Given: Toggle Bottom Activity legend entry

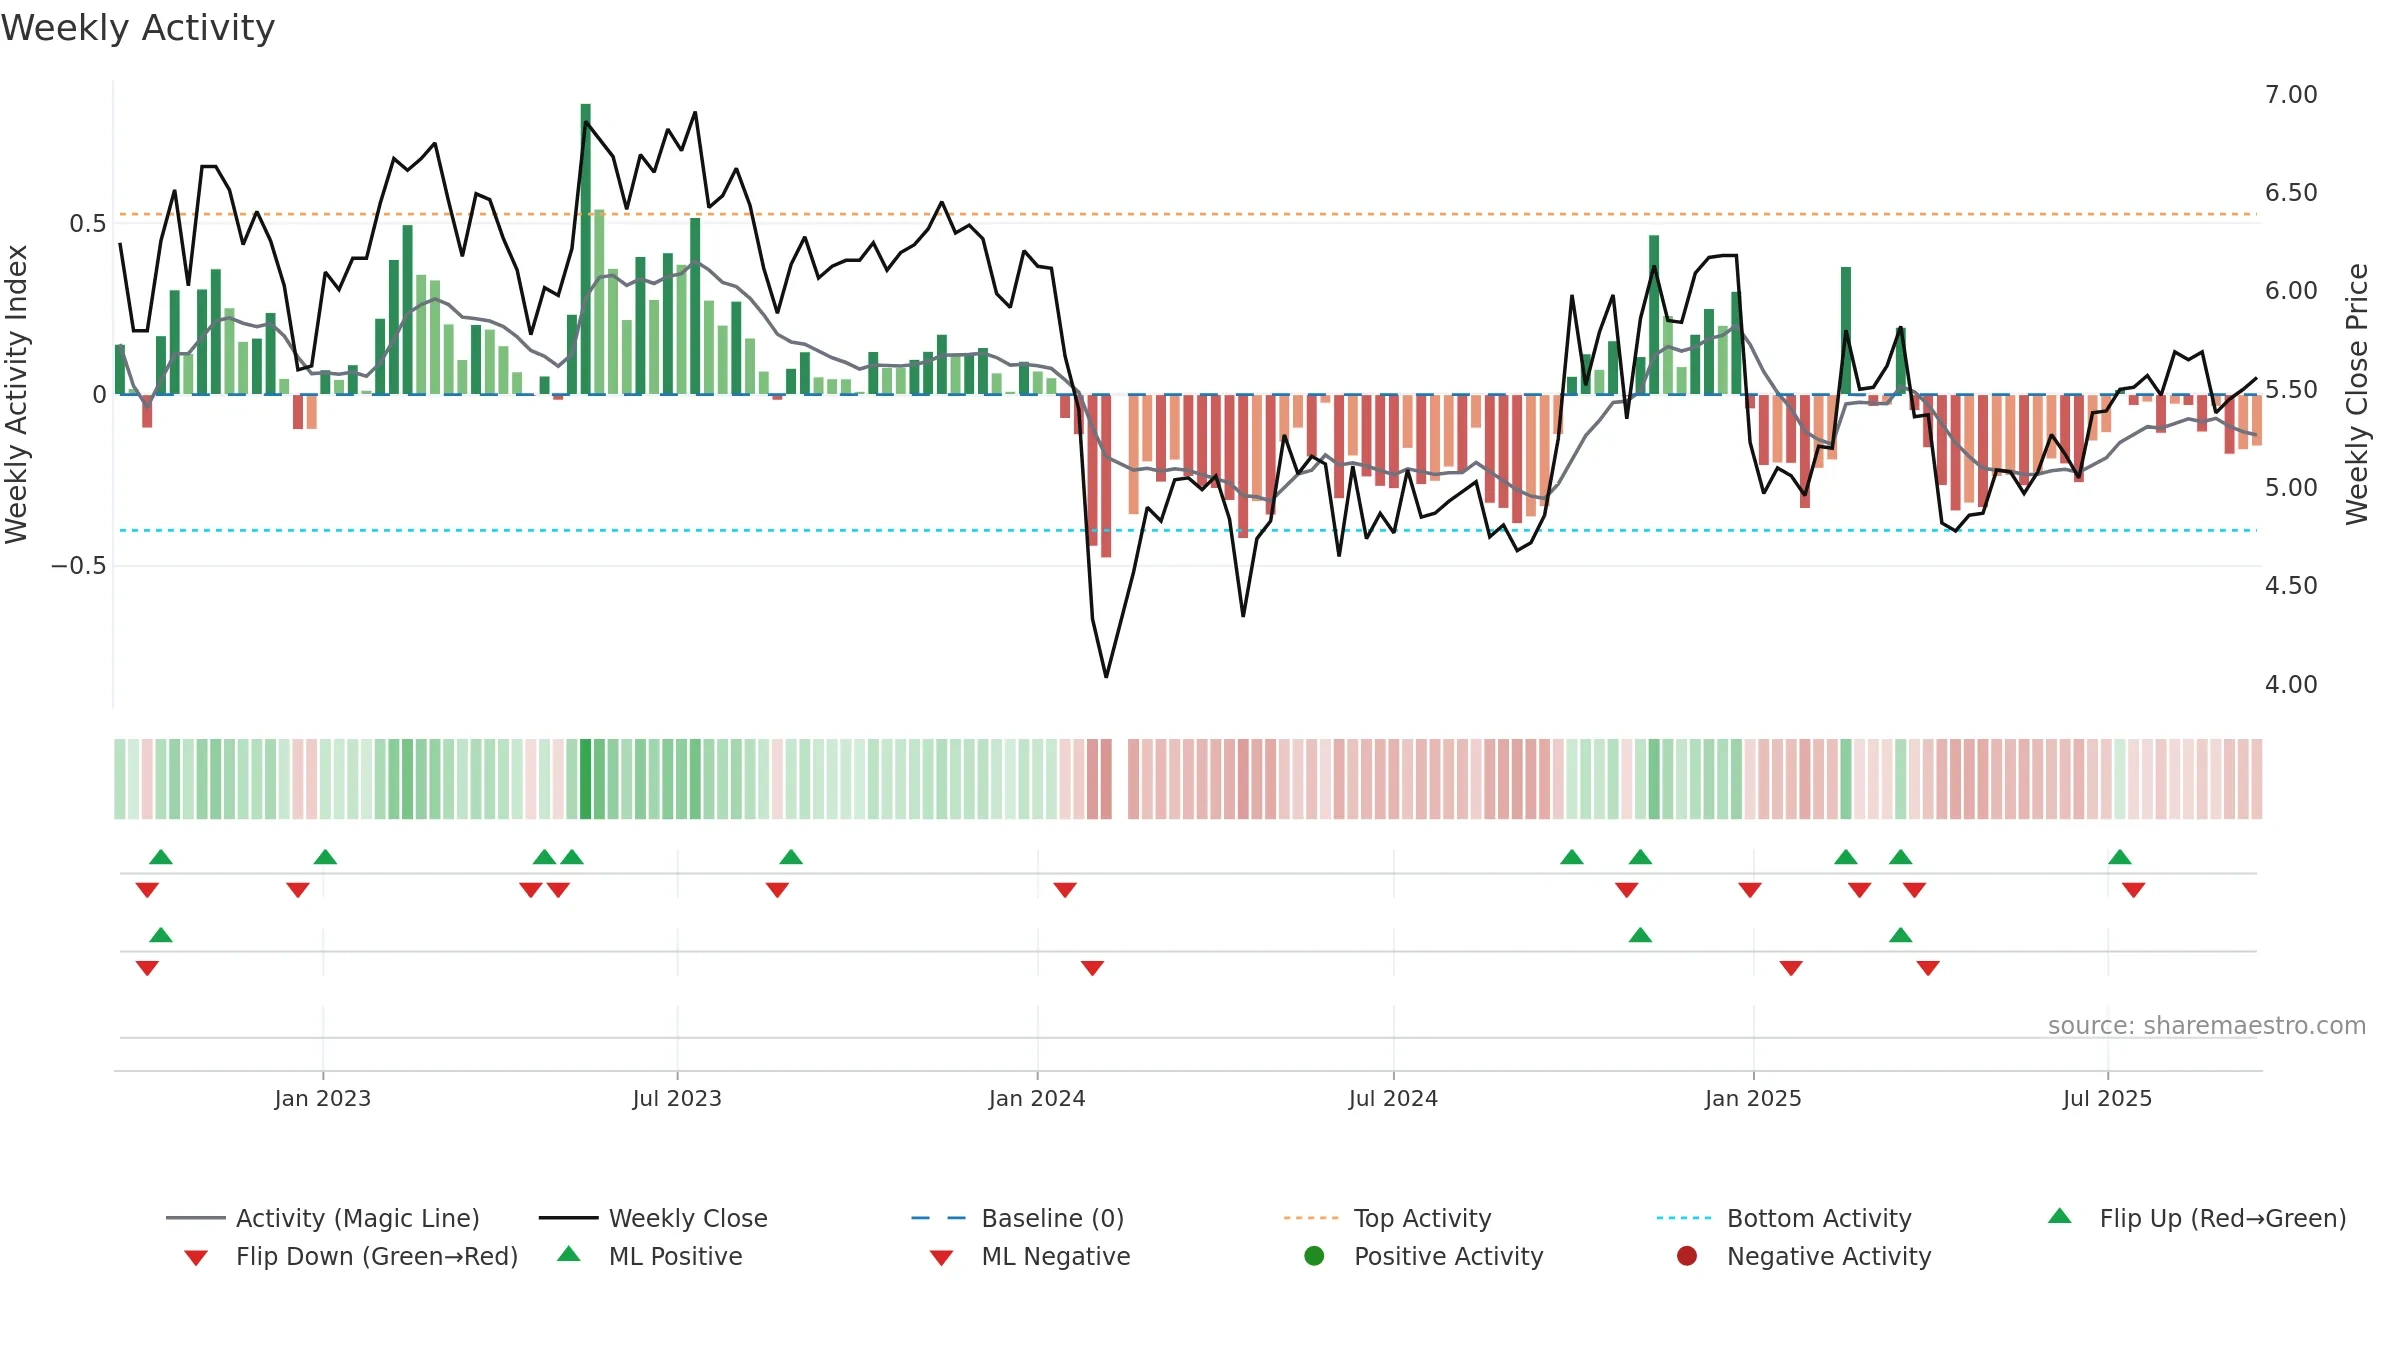Looking at the screenshot, I should [x=1784, y=1218].
